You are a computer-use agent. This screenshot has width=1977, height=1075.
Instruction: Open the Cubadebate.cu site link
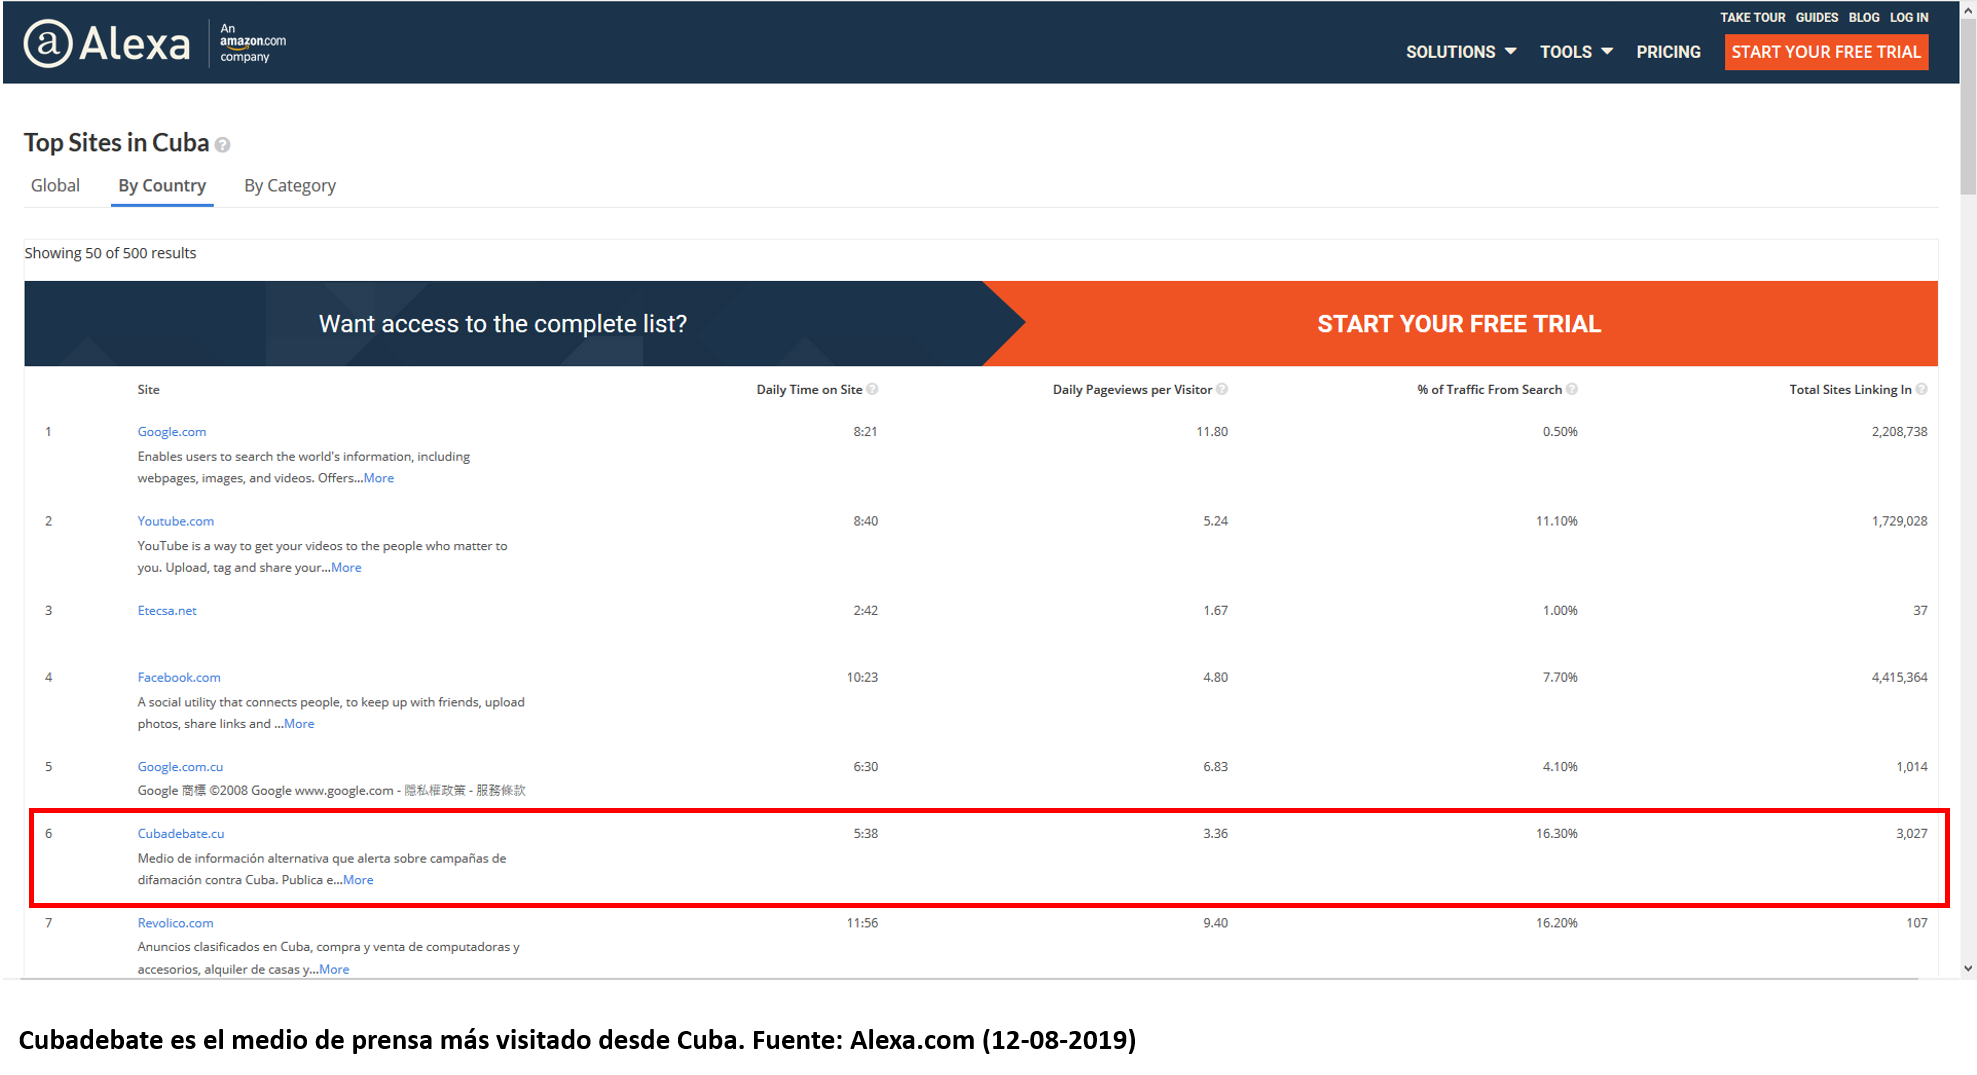[x=181, y=834]
